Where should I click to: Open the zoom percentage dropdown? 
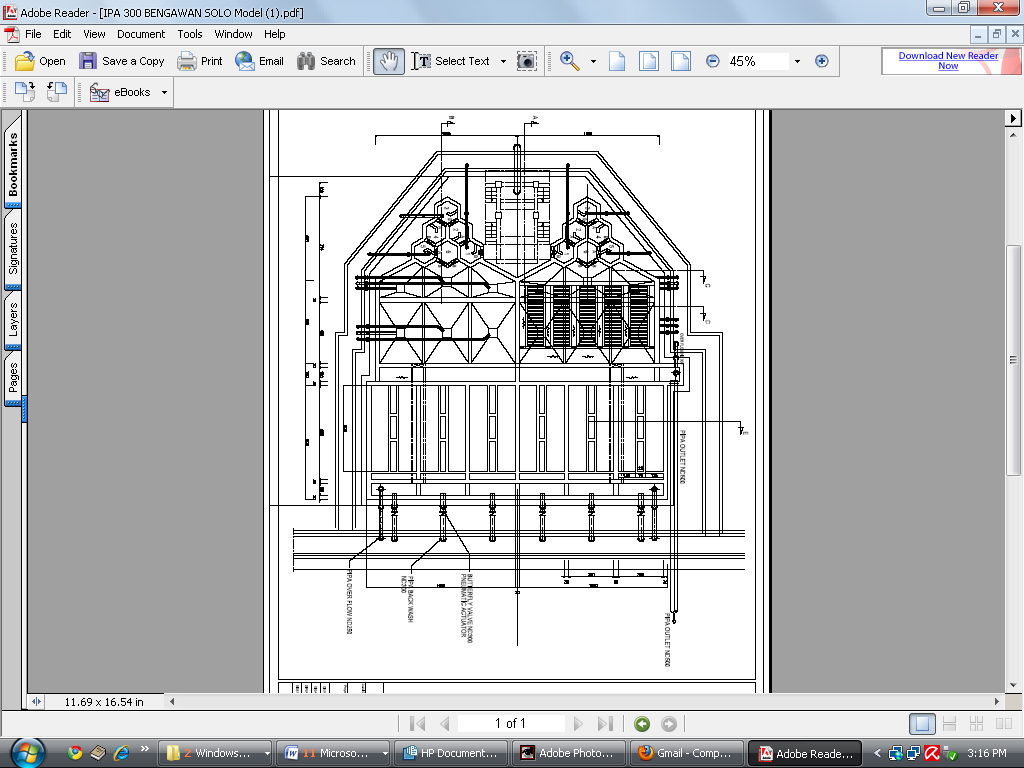797,61
